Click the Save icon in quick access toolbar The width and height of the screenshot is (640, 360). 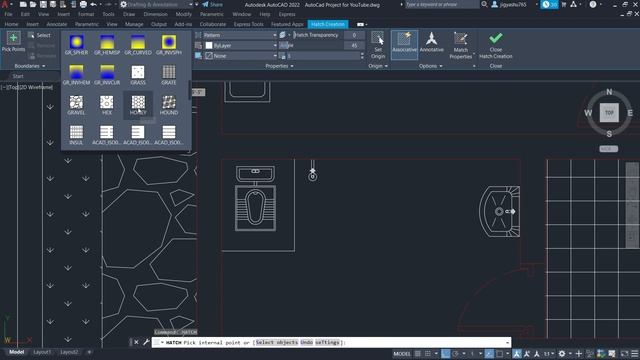[x=43, y=5]
